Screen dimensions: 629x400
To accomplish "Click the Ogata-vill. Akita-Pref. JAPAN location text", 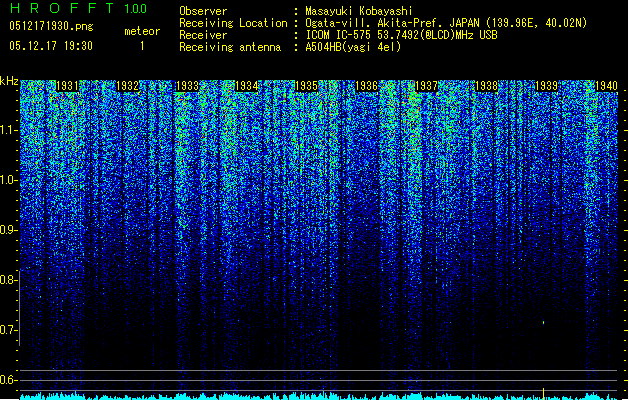I will (446, 23).
